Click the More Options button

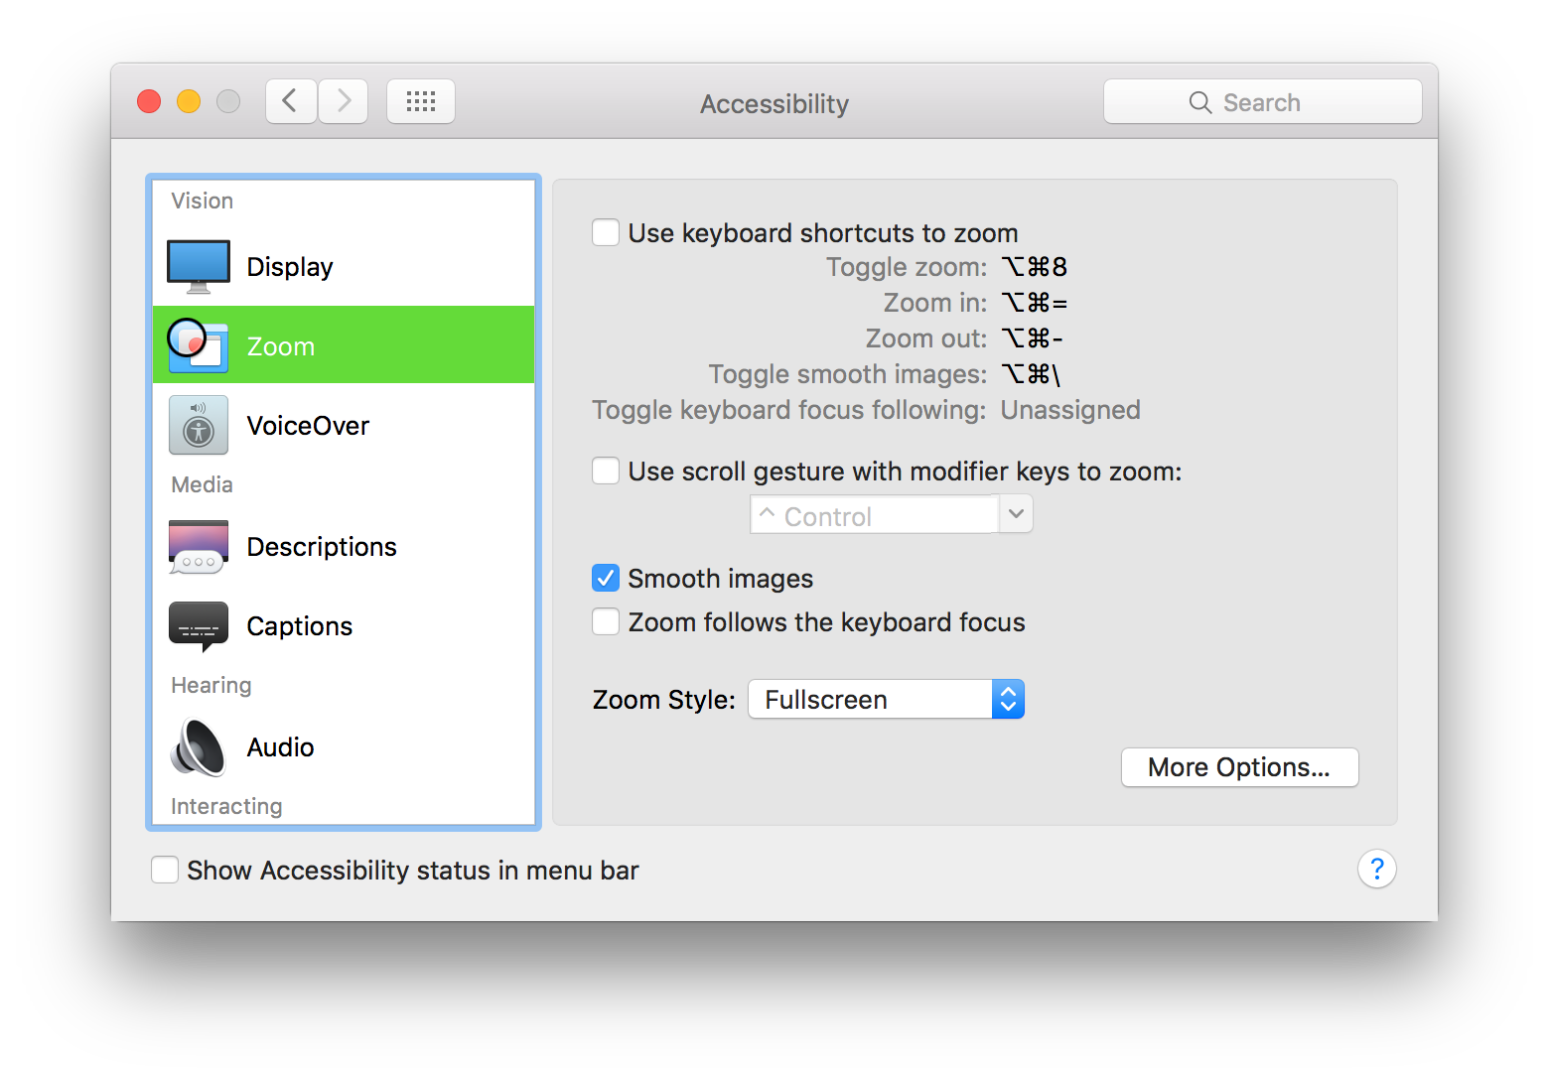pyautogui.click(x=1239, y=767)
